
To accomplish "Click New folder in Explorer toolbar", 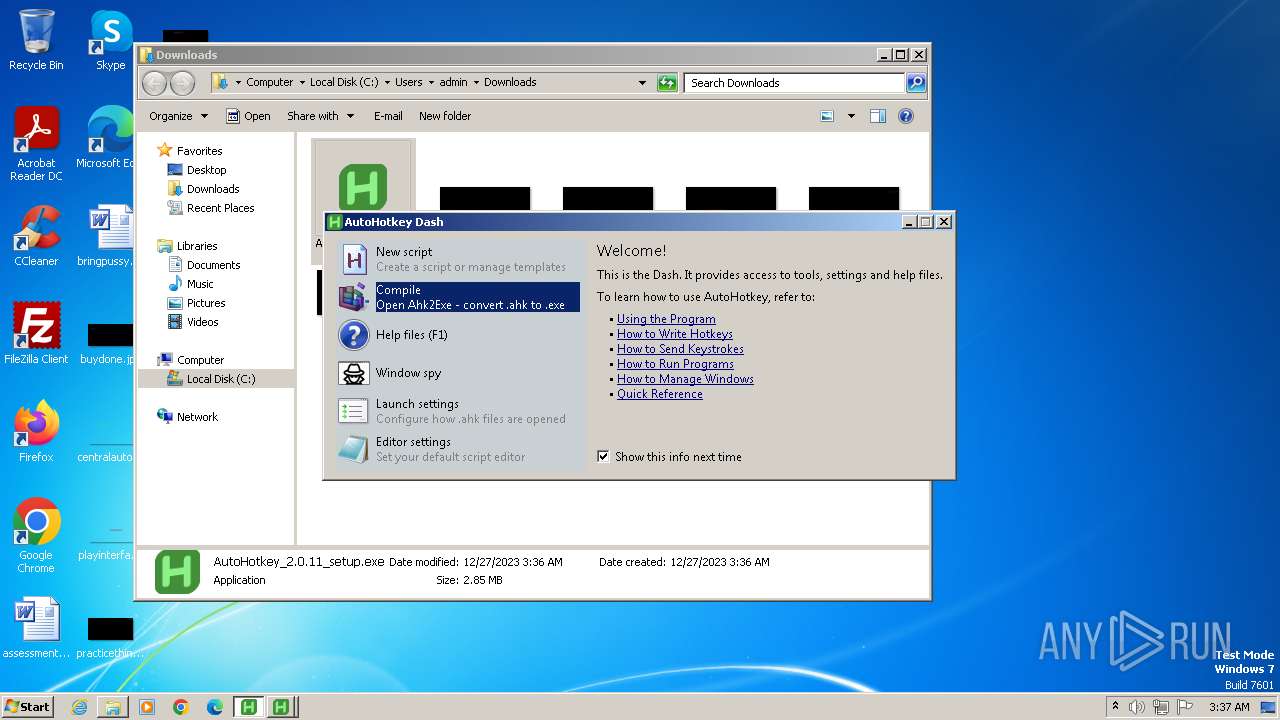I will click(x=445, y=116).
